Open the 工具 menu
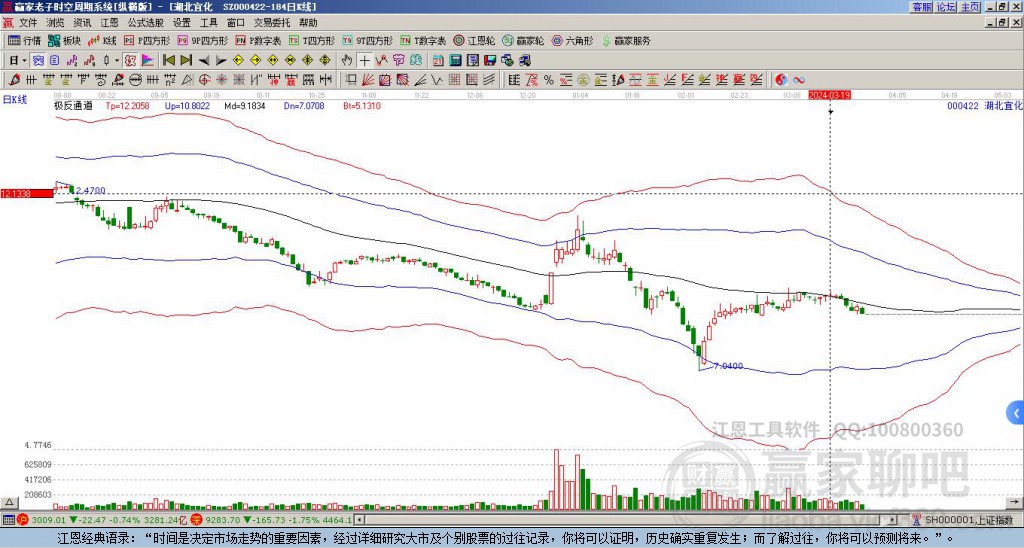Viewport: 1024px width, 548px height. [209, 23]
